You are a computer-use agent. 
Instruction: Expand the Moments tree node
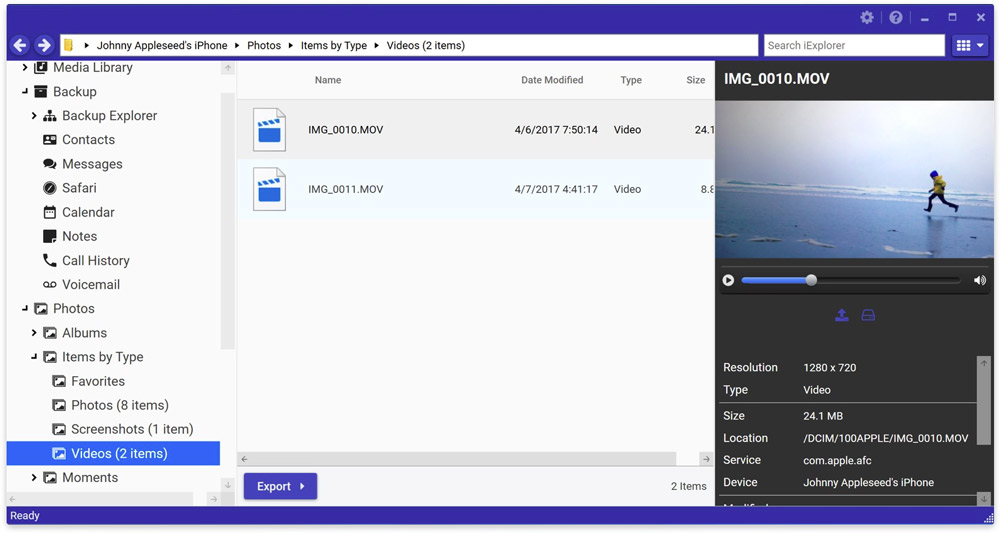pyautogui.click(x=34, y=478)
